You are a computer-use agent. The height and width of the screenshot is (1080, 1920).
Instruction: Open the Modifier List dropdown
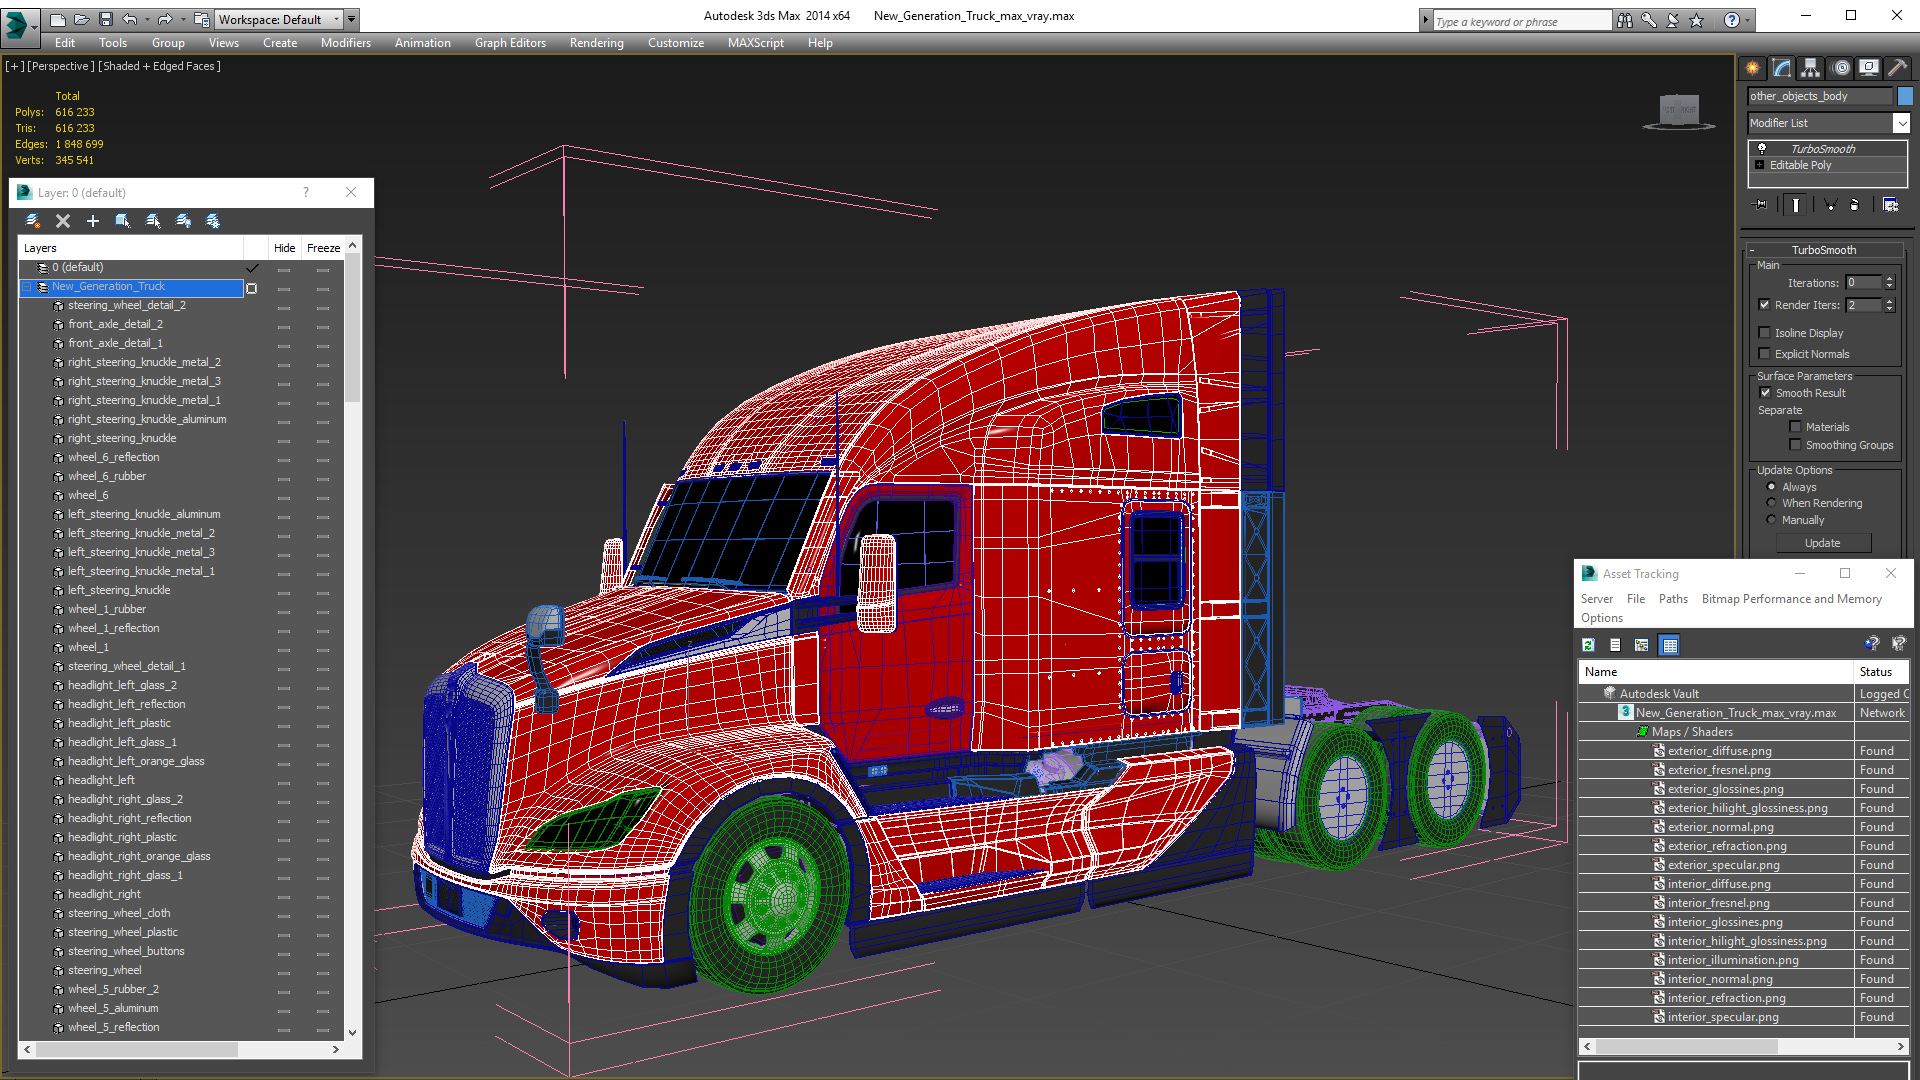tap(1901, 123)
